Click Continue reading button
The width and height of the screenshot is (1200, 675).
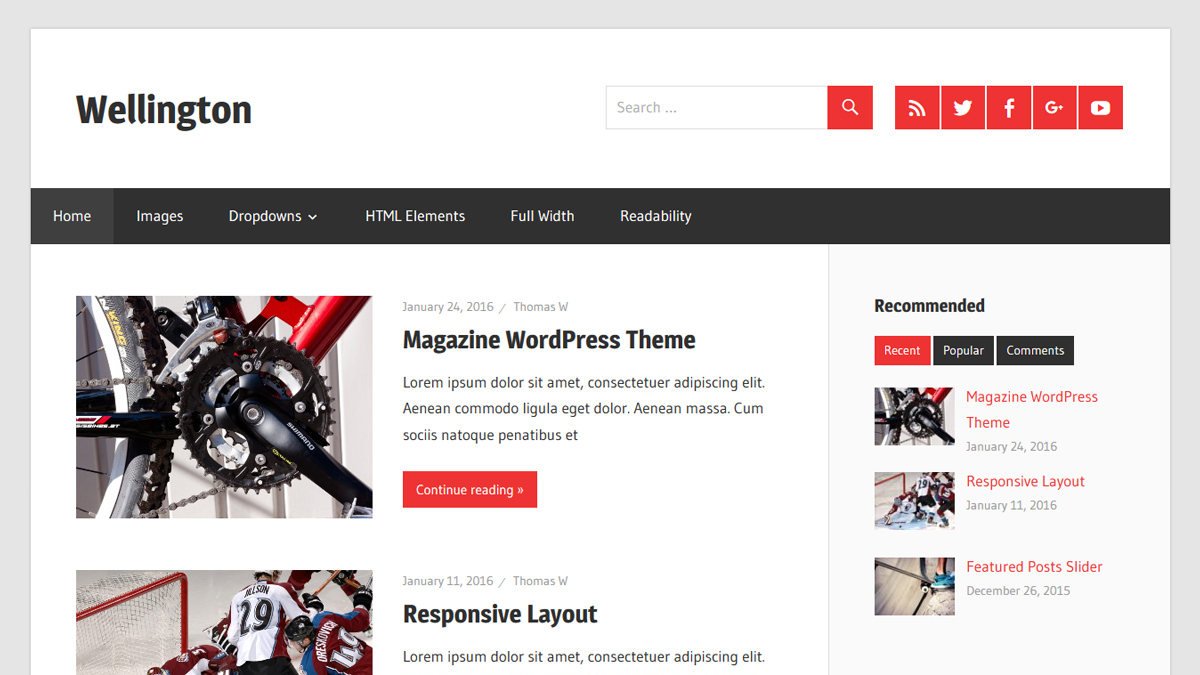click(x=470, y=489)
